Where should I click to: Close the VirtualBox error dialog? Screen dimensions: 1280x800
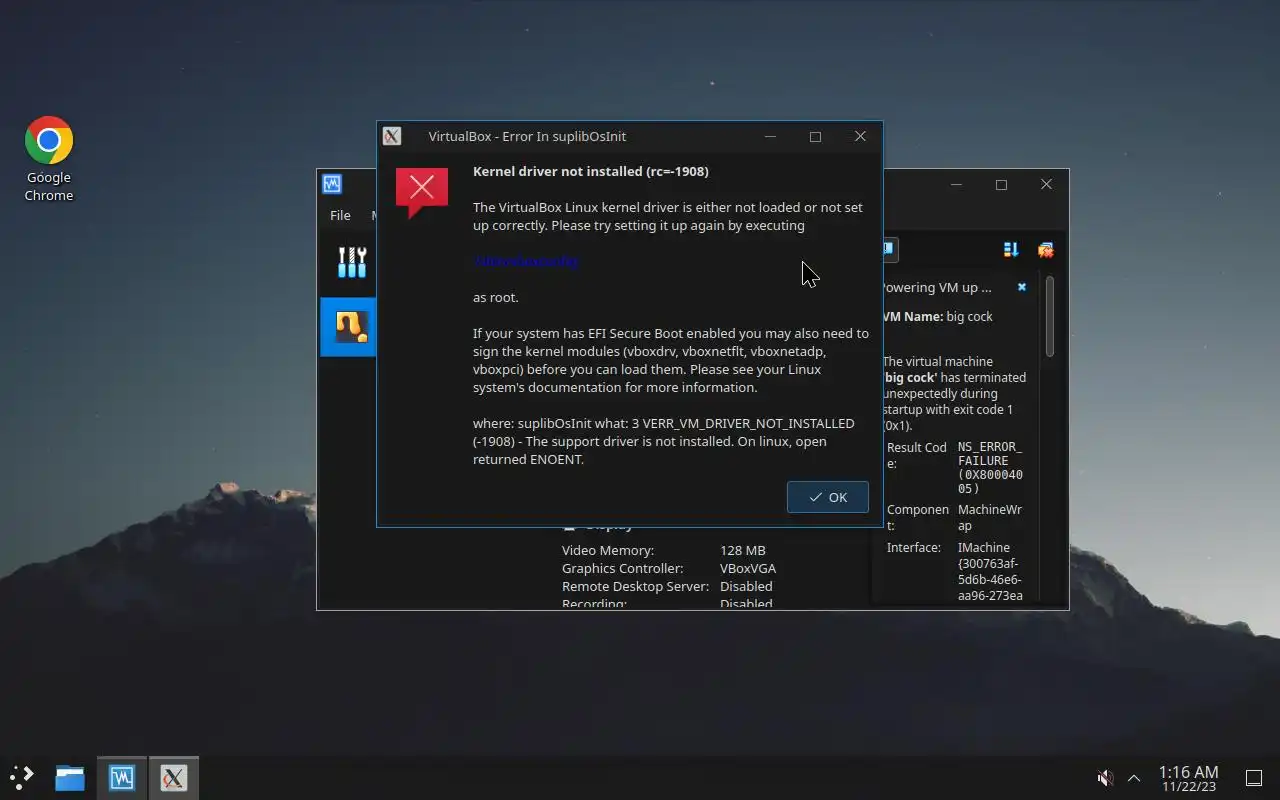click(860, 136)
